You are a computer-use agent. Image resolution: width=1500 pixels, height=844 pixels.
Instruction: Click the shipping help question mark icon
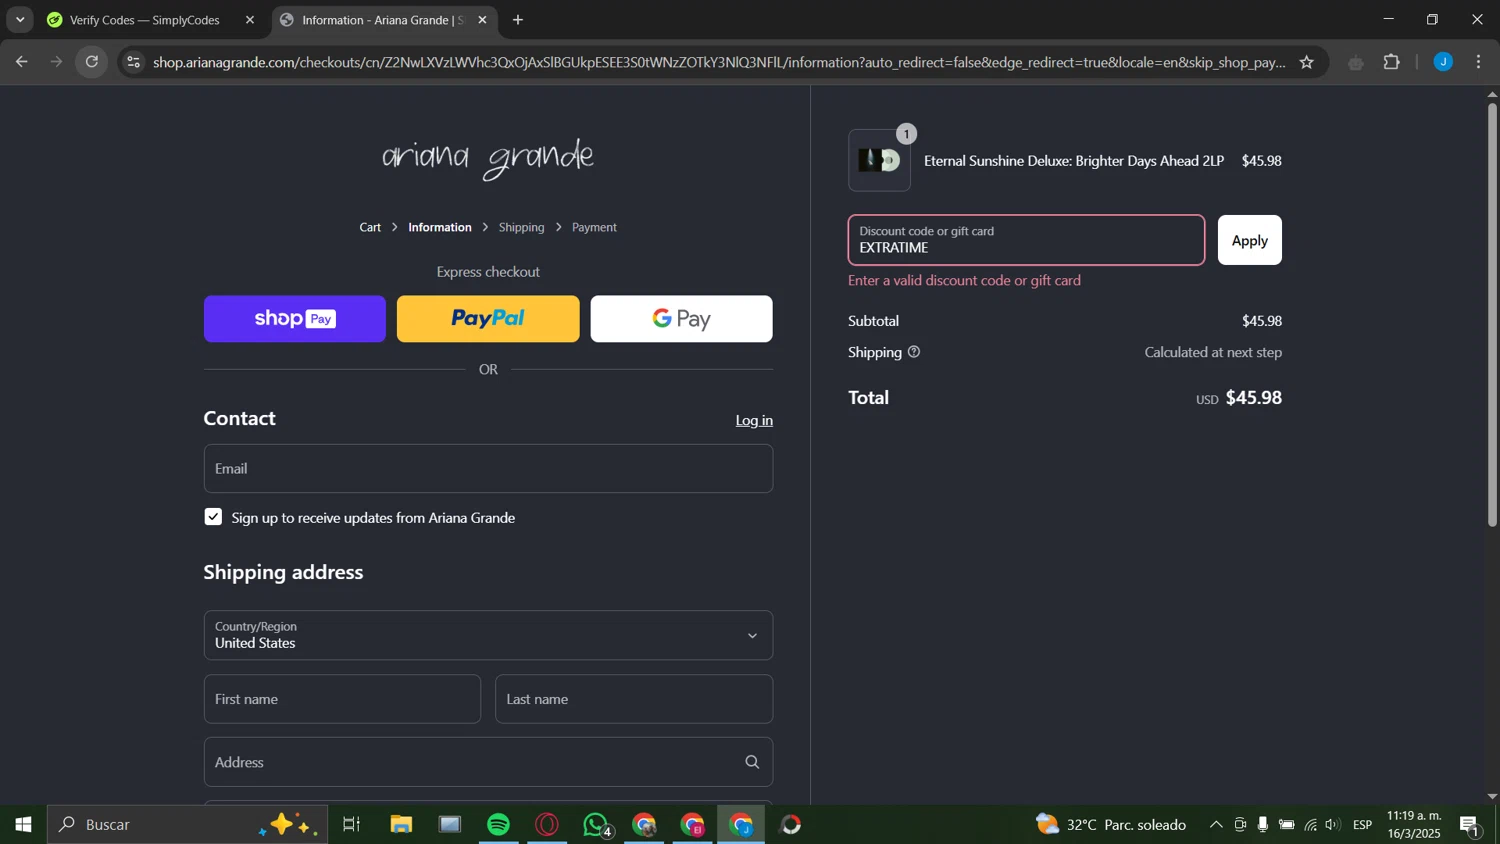coord(914,352)
